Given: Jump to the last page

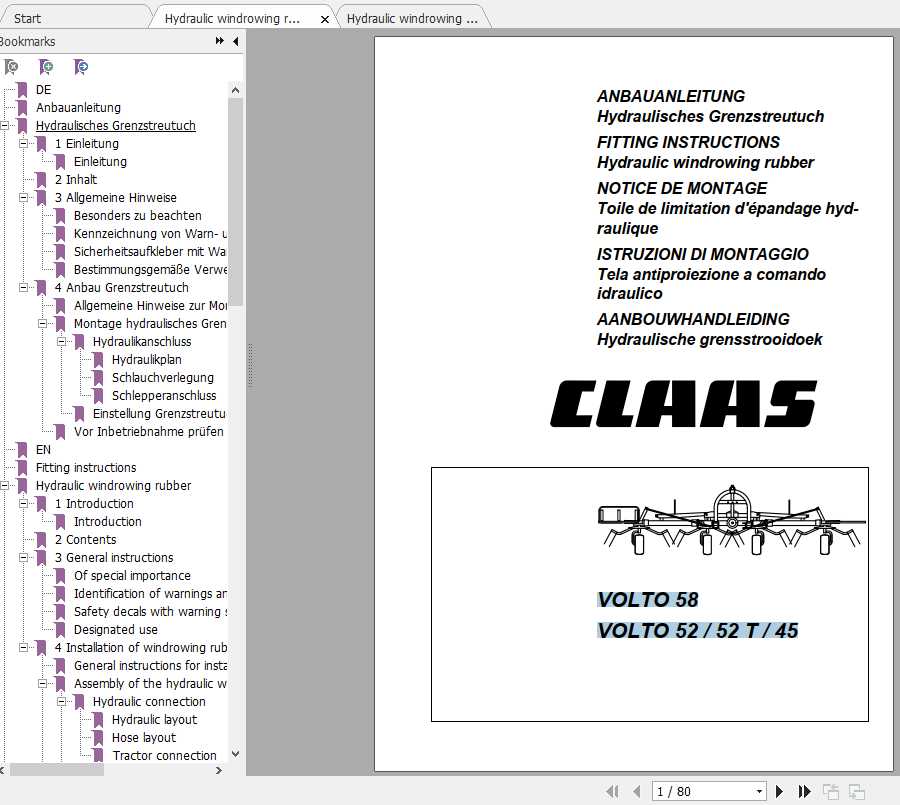Looking at the screenshot, I should pyautogui.click(x=804, y=790).
